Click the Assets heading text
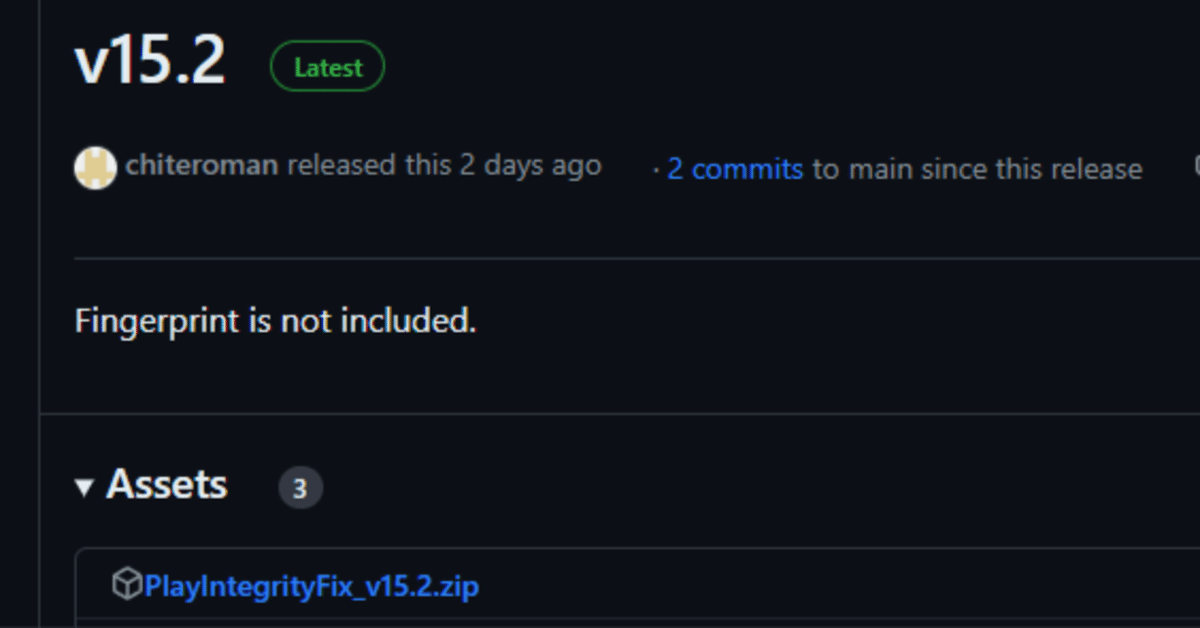Screen dimensions: 1200x628 click(166, 485)
